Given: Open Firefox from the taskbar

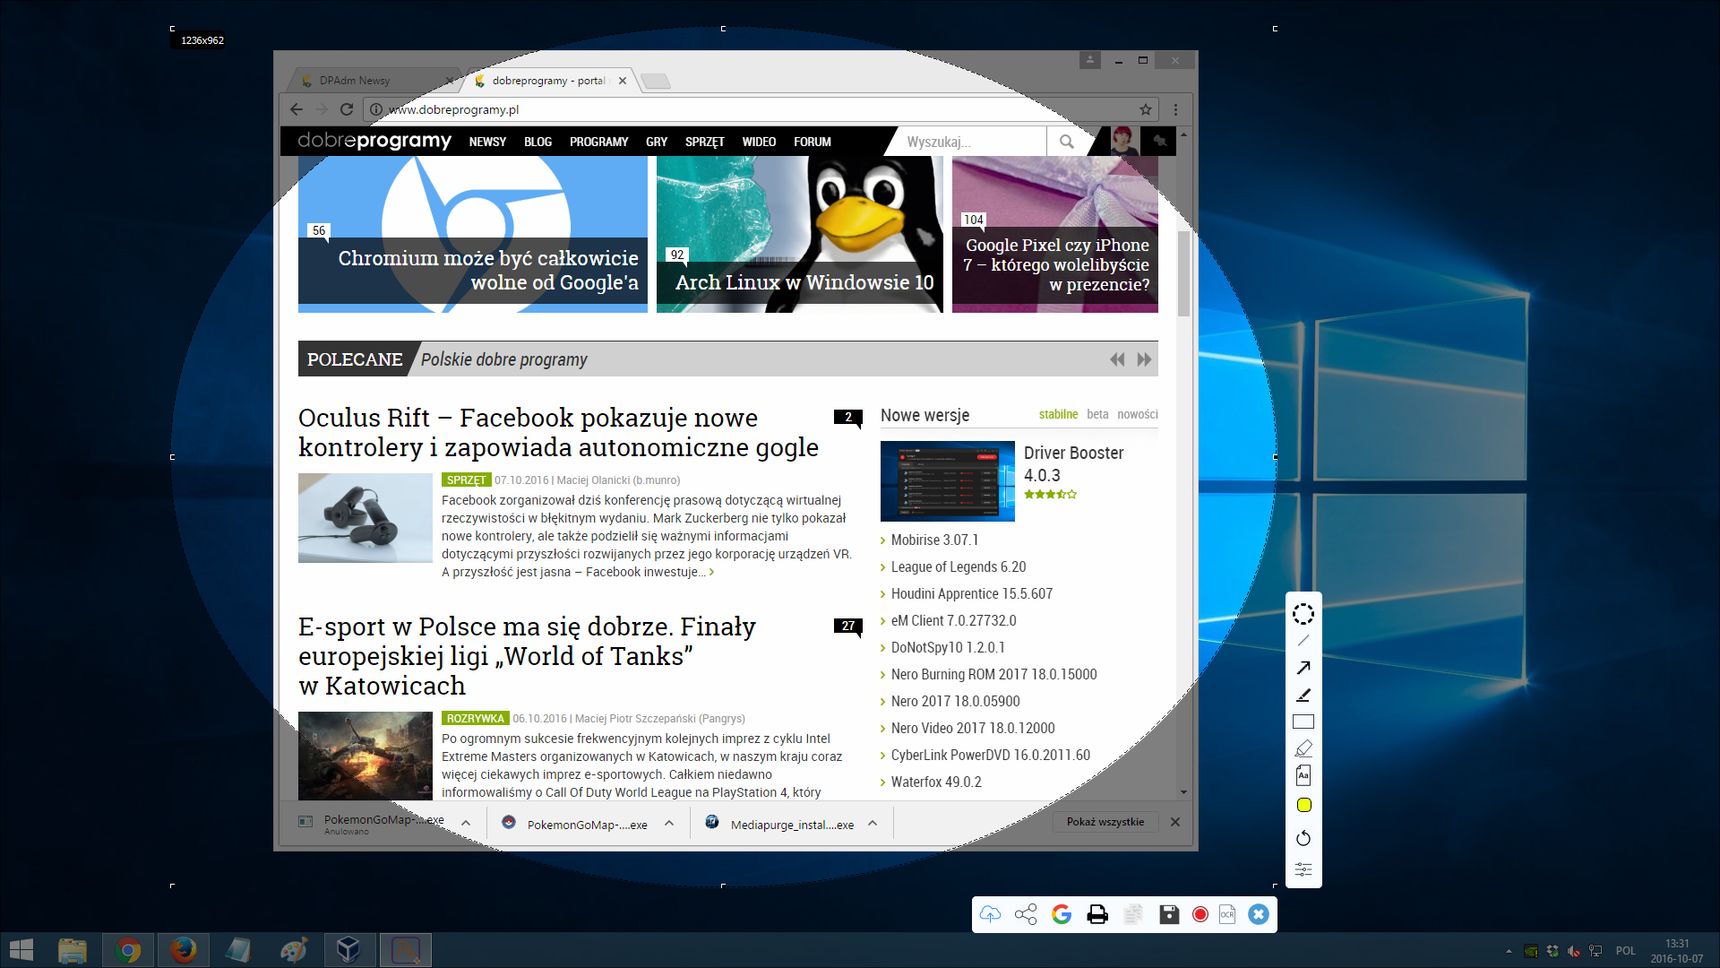Looking at the screenshot, I should click(x=183, y=949).
